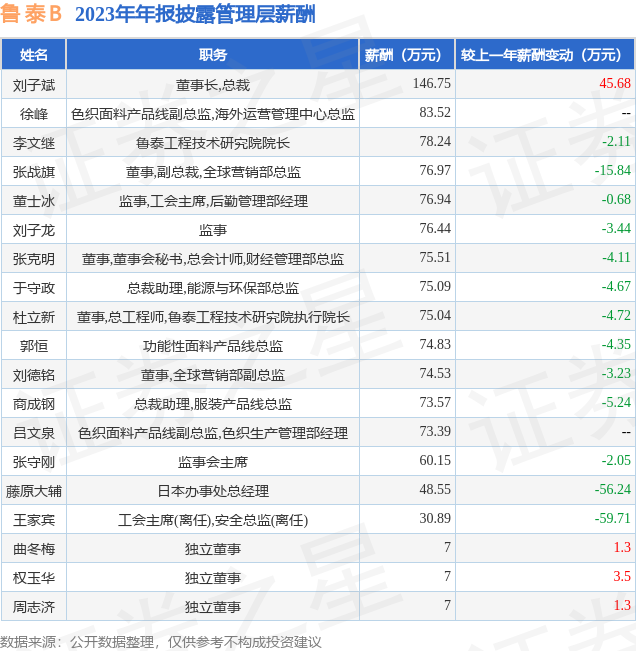Viewport: 636px width, 651px height.
Task: Click salary value 73.39
Action: 435,431
